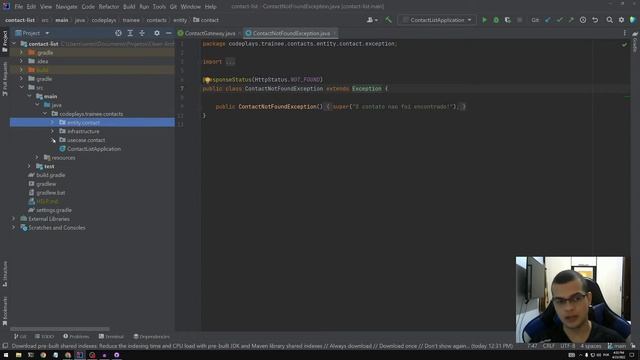
Task: Open Dependencies tool window button
Action: coord(151,337)
